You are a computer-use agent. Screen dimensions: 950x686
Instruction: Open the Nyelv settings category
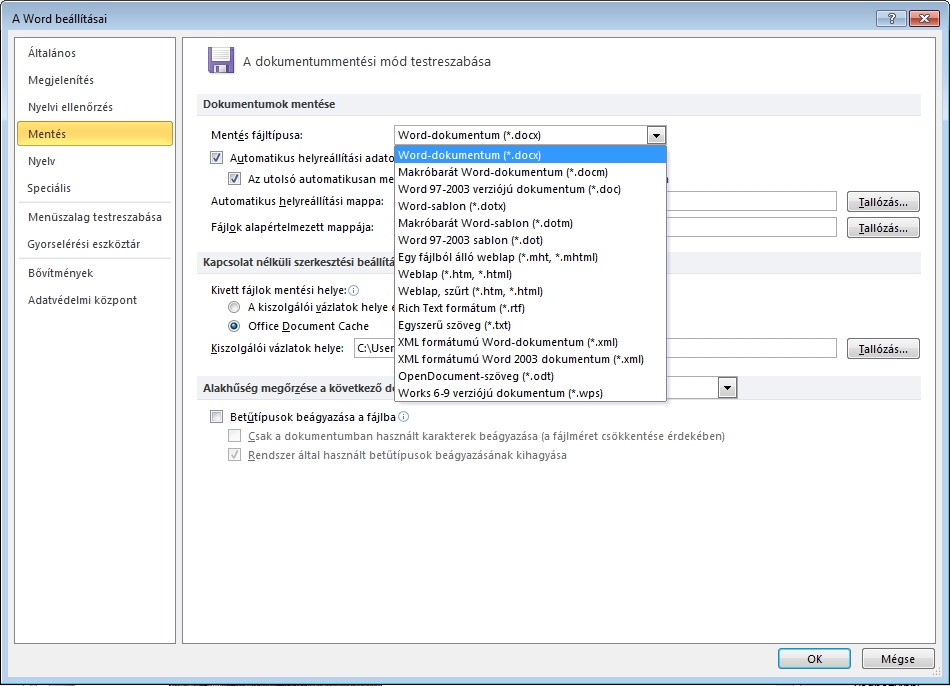pos(95,161)
